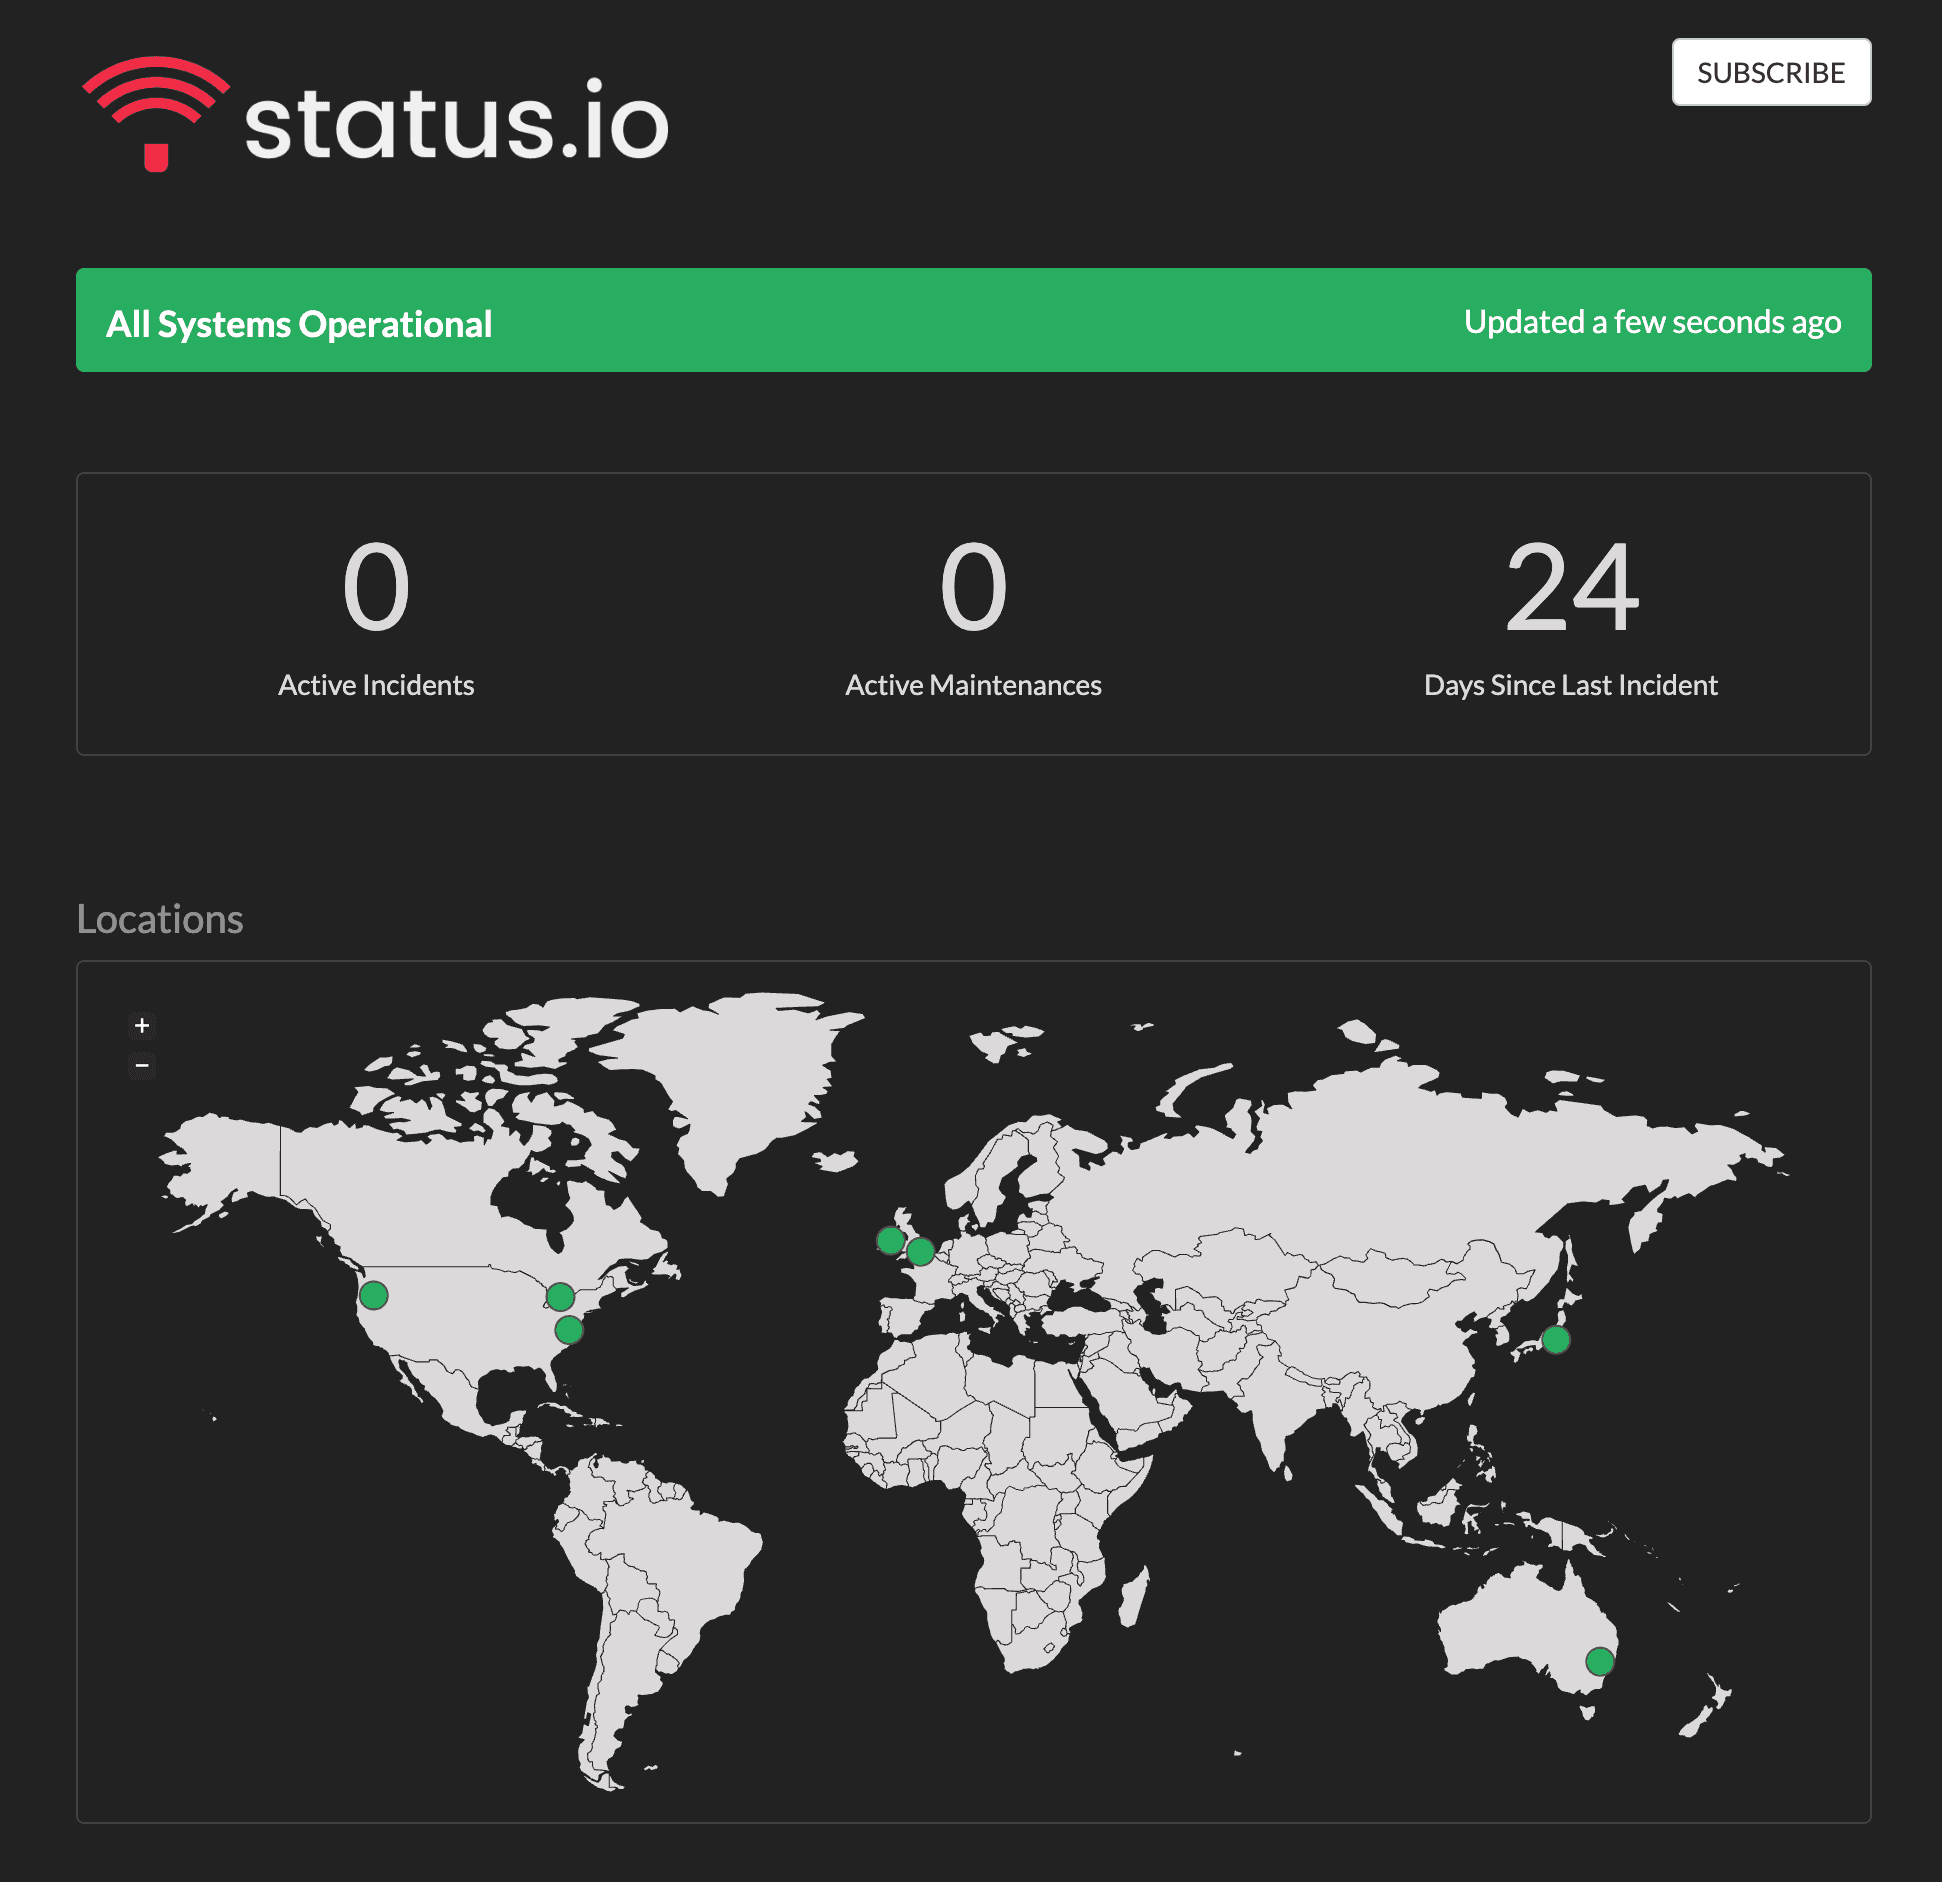Zoom in on the locations map
Viewport: 1942px width, 1882px height.
tap(142, 1025)
